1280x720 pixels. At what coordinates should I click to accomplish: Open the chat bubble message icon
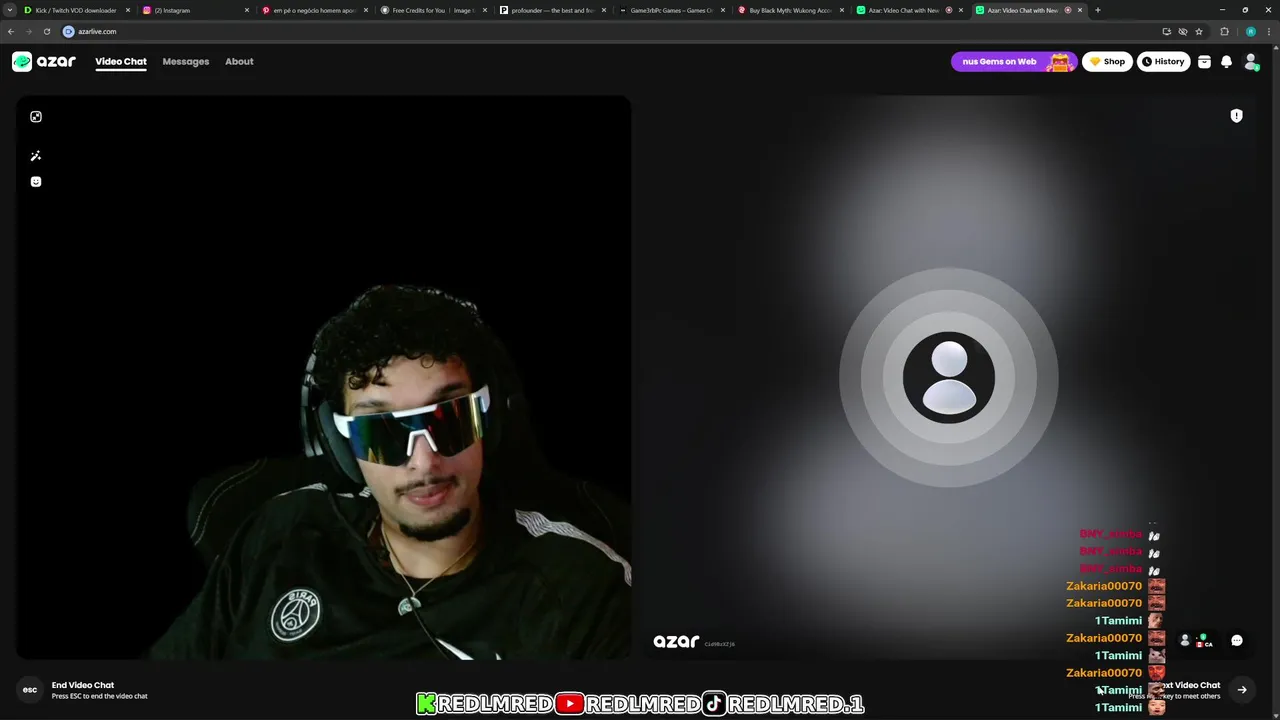click(x=1236, y=640)
